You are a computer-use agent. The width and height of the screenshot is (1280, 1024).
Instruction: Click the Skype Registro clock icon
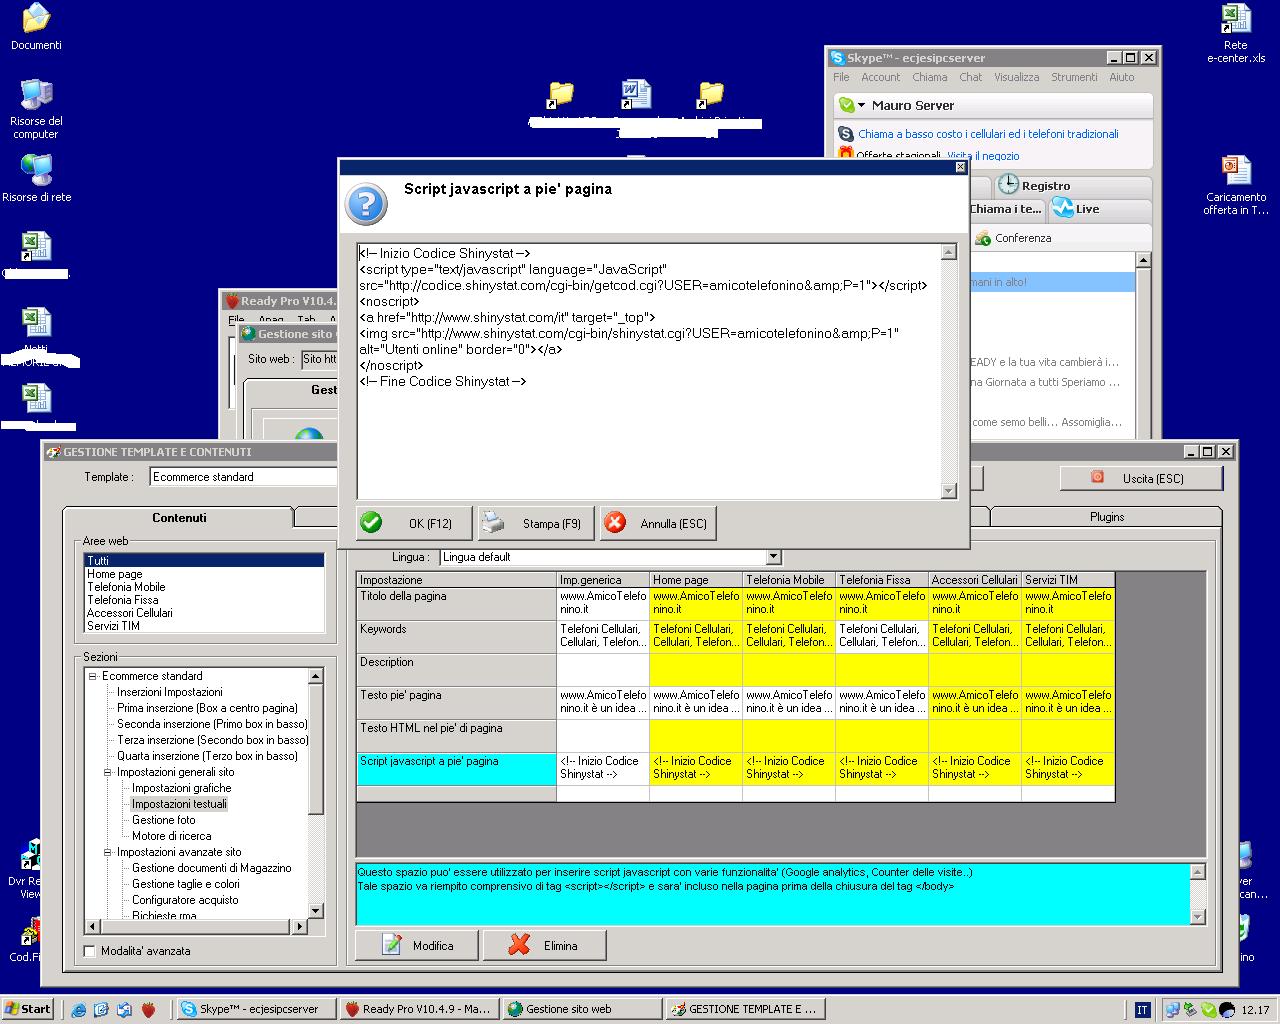[x=1008, y=185]
